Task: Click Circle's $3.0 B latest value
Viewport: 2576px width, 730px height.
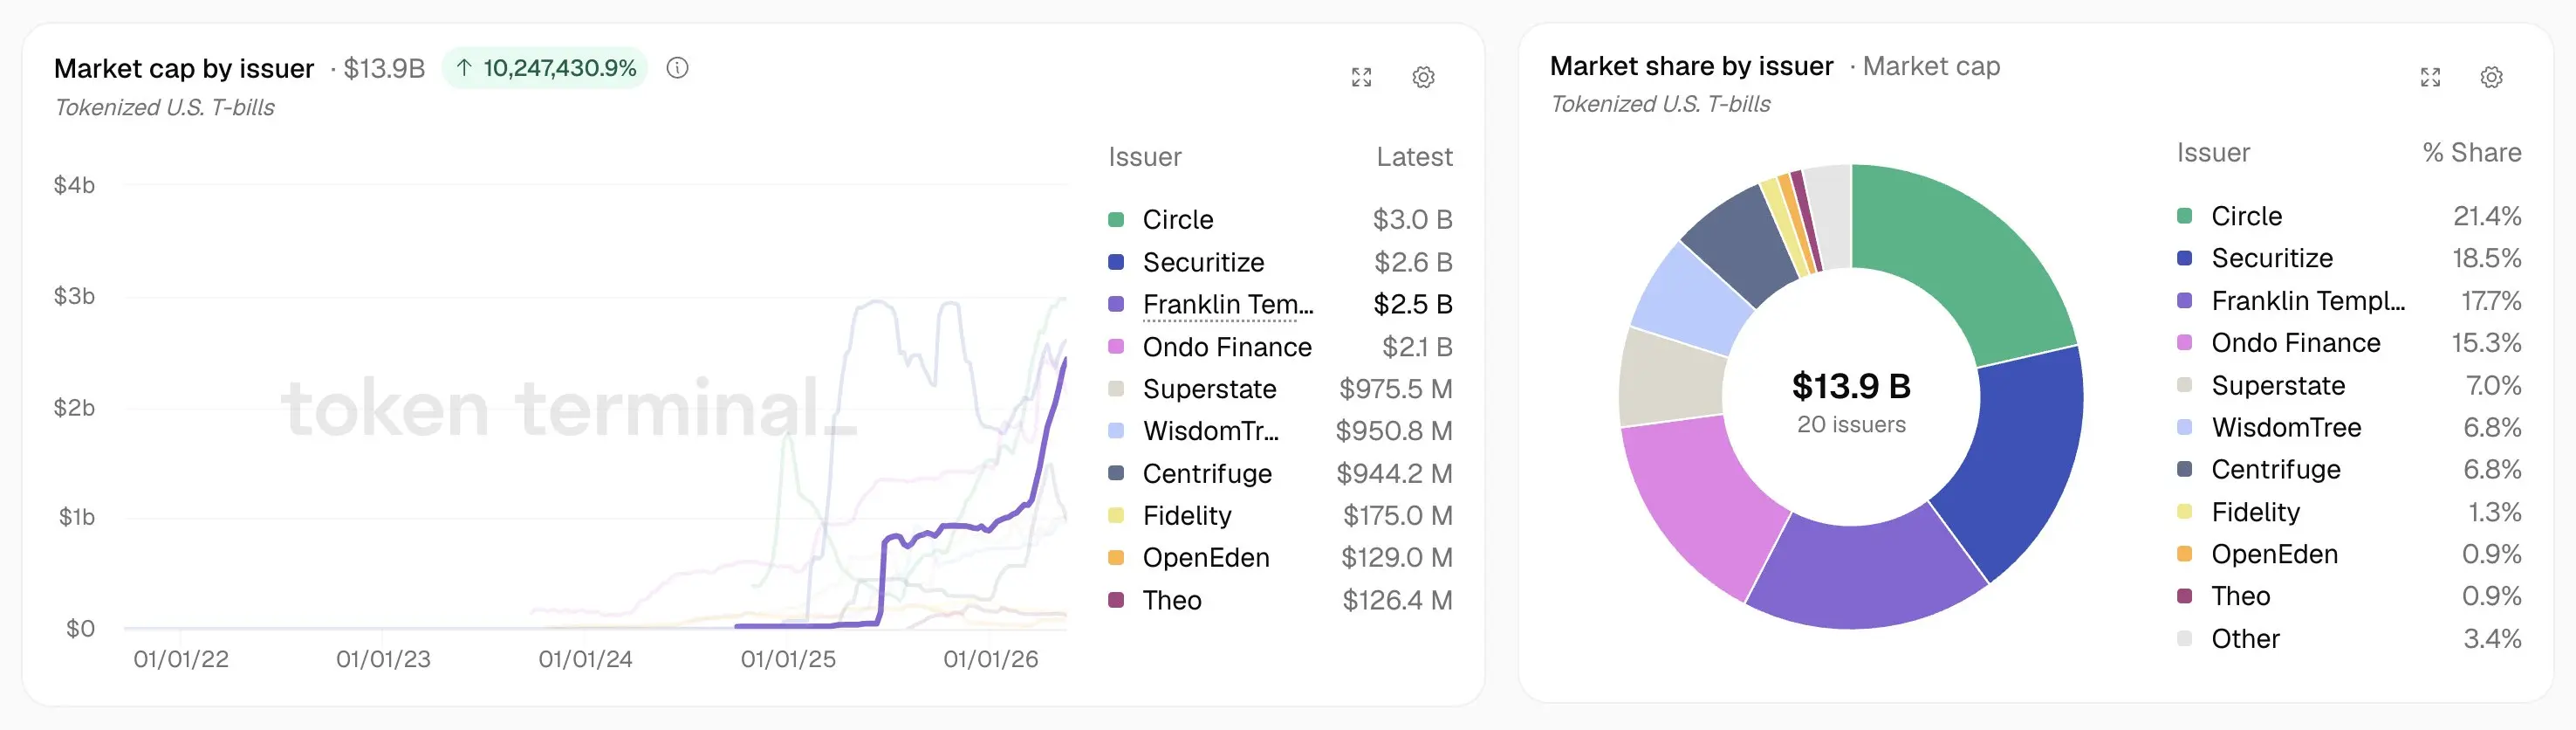Action: click(x=1412, y=220)
